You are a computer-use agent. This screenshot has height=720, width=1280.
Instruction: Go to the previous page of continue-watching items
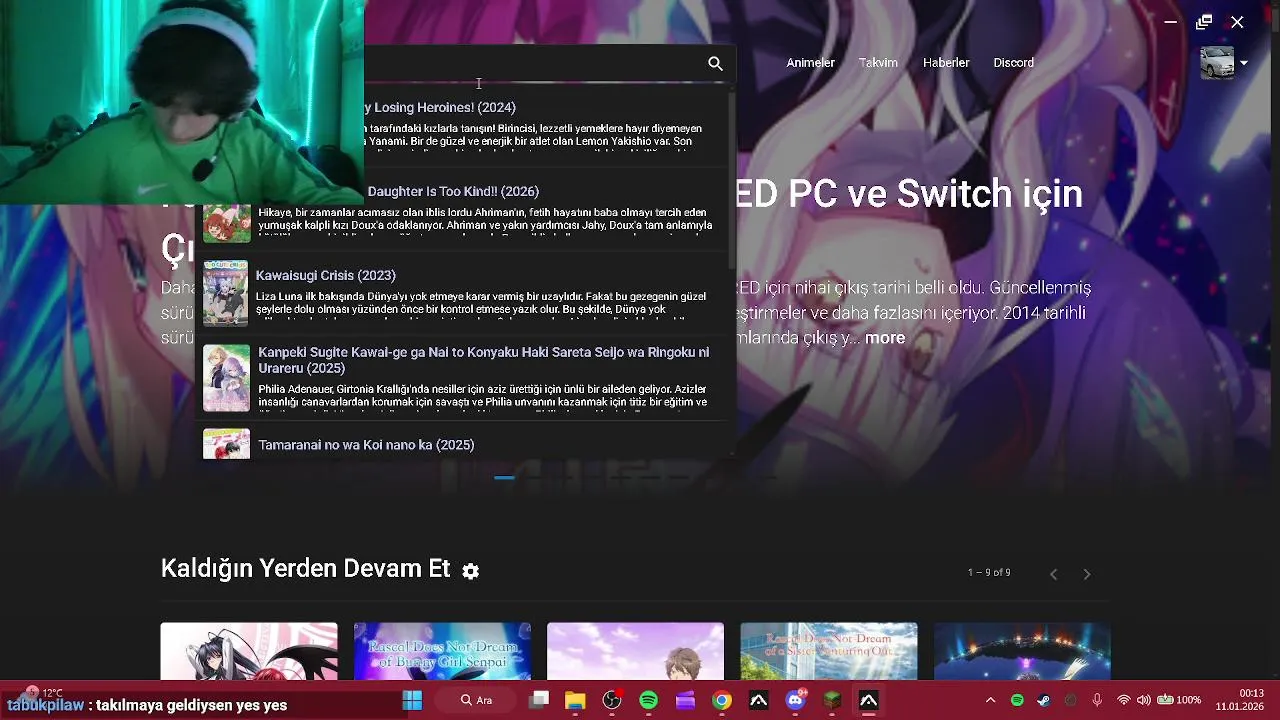(x=1053, y=574)
